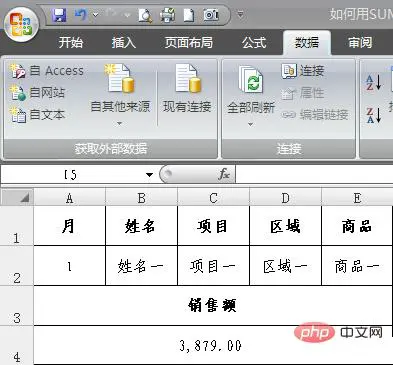This screenshot has height=365, width=393.
Task: Select column C header
Action: 213,198
